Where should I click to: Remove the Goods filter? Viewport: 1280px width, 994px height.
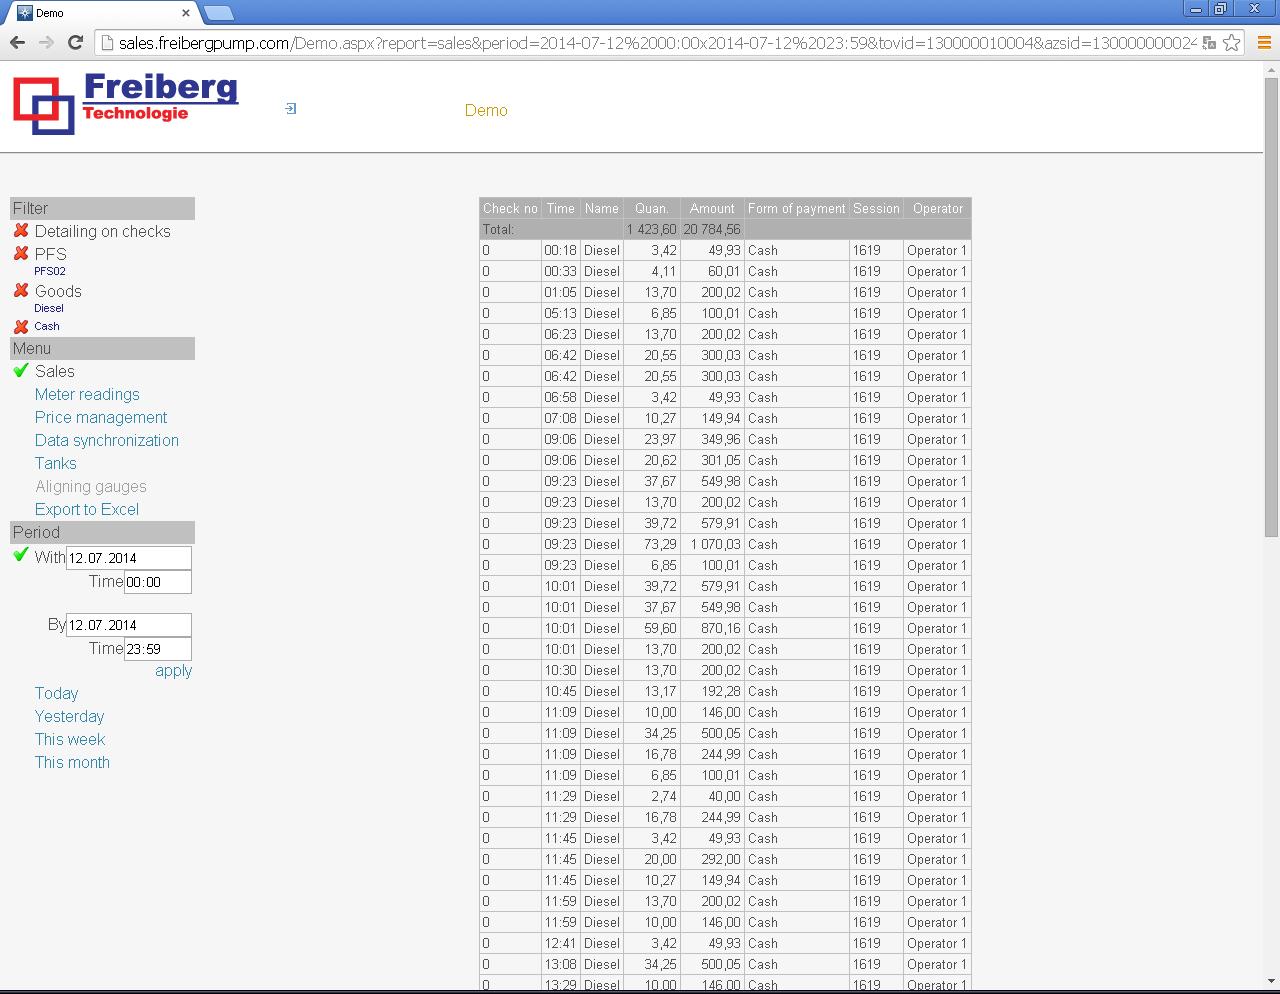point(22,291)
